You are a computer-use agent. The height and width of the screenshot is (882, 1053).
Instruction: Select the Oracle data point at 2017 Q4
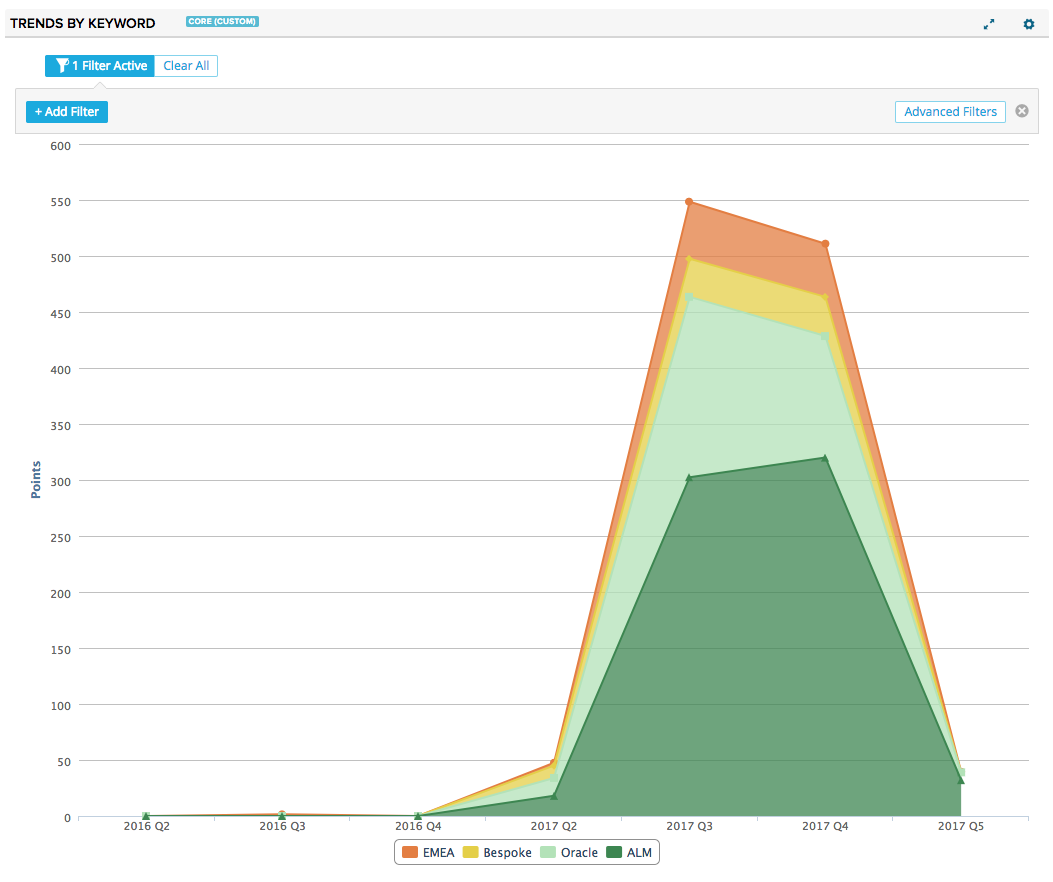coord(825,336)
